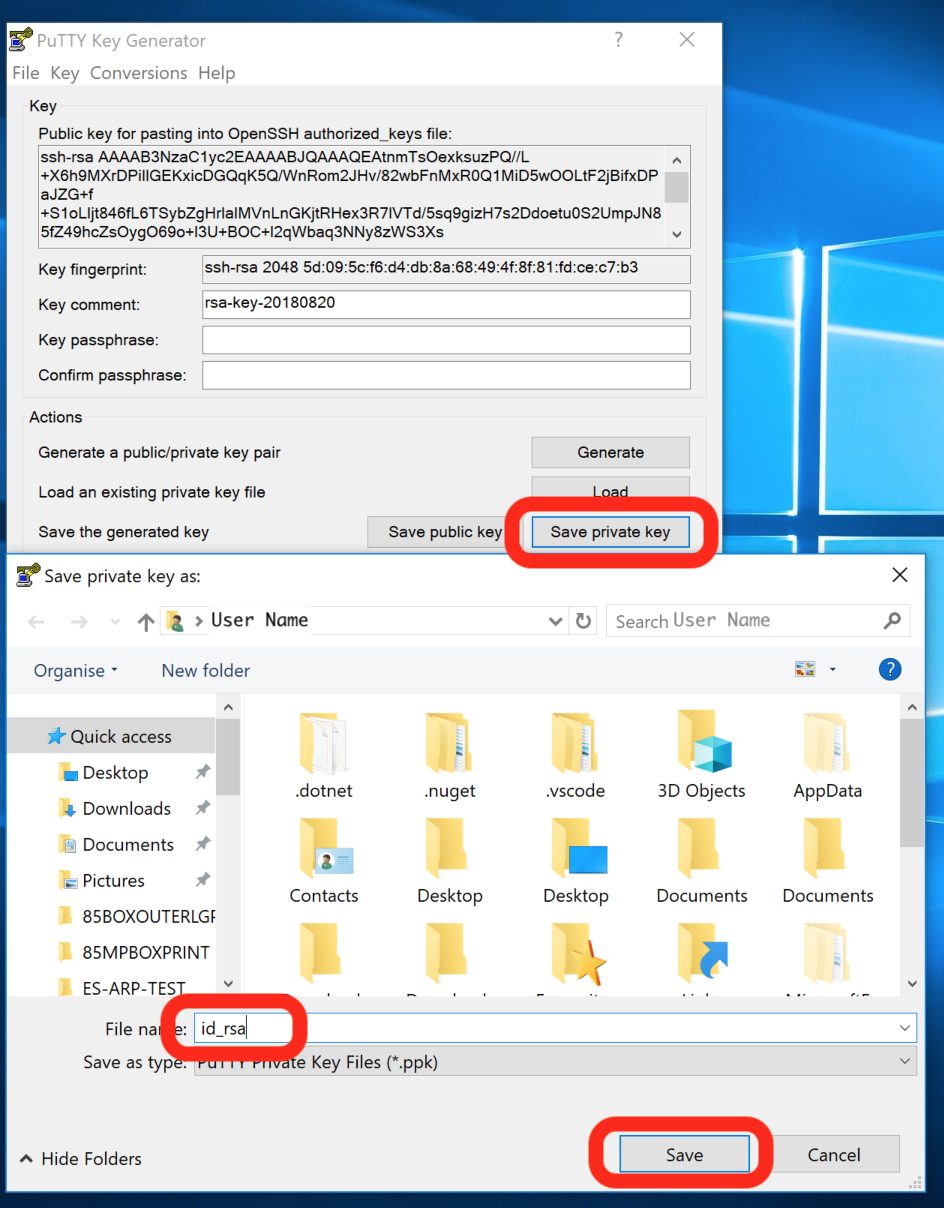Expand the Save as type dropdown
944x1208 pixels.
pos(905,1062)
